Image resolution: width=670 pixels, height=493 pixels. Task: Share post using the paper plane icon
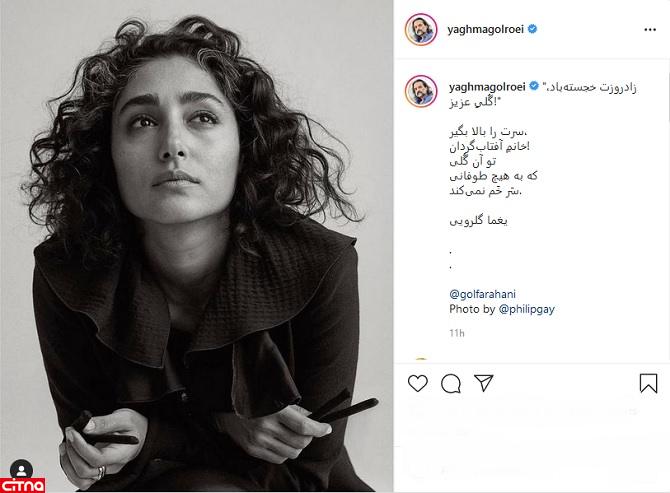tap(484, 383)
